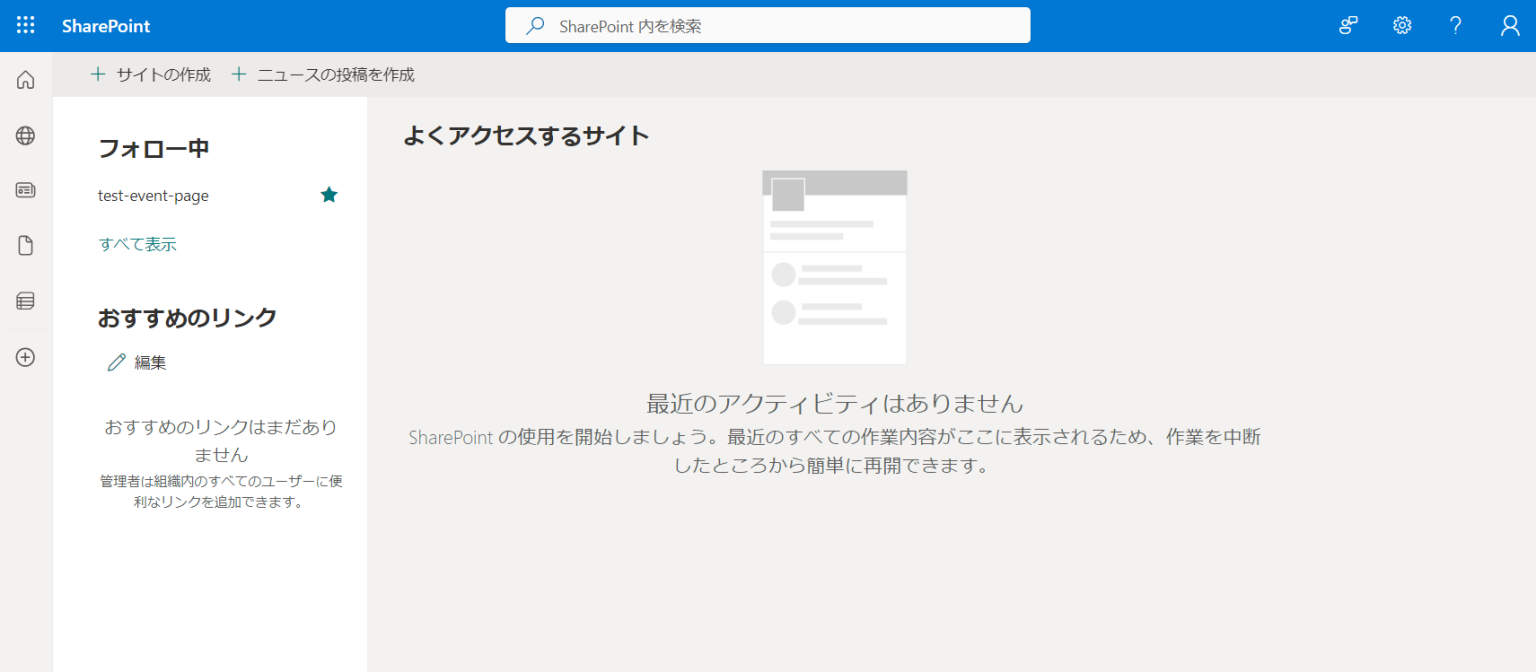Open My Sites via the globe icon
Screen dimensions: 1536x672
pyautogui.click(x=24, y=135)
